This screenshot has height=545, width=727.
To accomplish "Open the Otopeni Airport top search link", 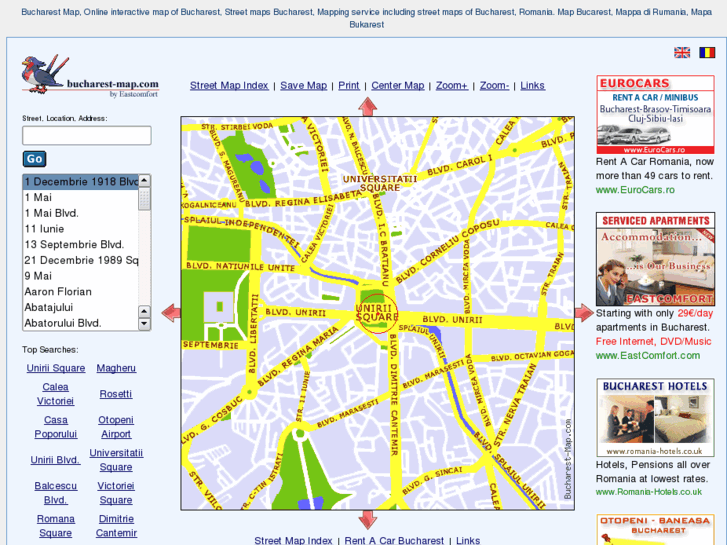I will click(x=116, y=427).
